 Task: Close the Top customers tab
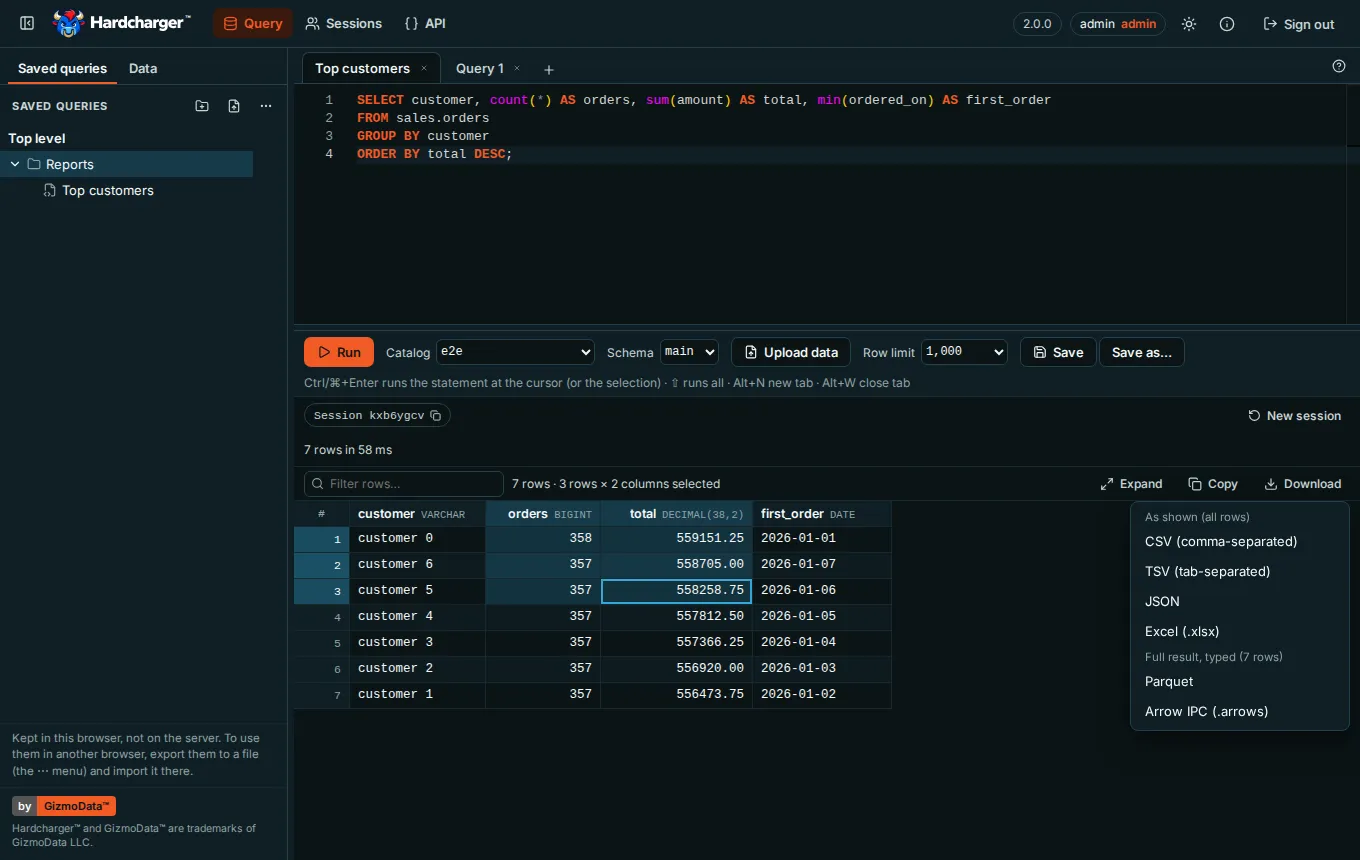point(424,68)
